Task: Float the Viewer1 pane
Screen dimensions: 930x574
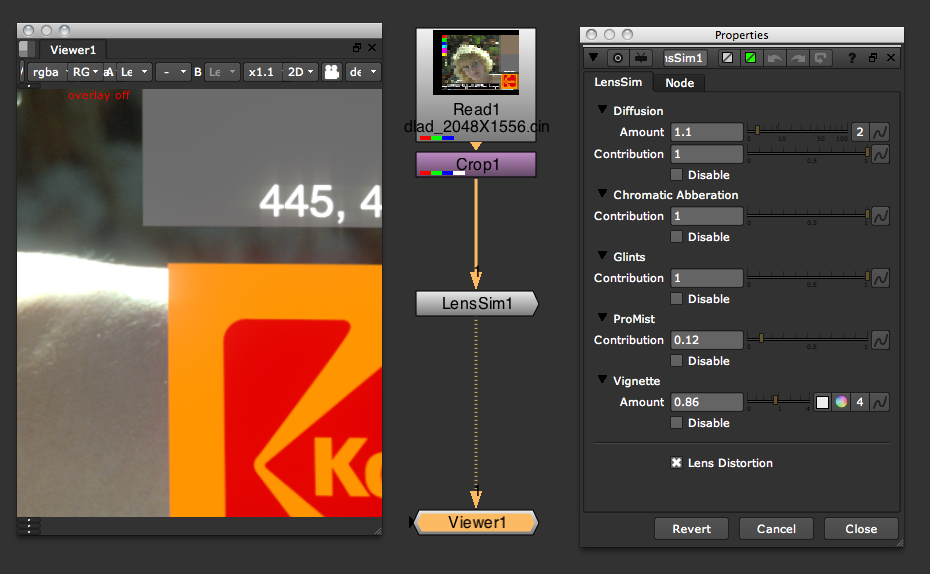Action: [356, 47]
